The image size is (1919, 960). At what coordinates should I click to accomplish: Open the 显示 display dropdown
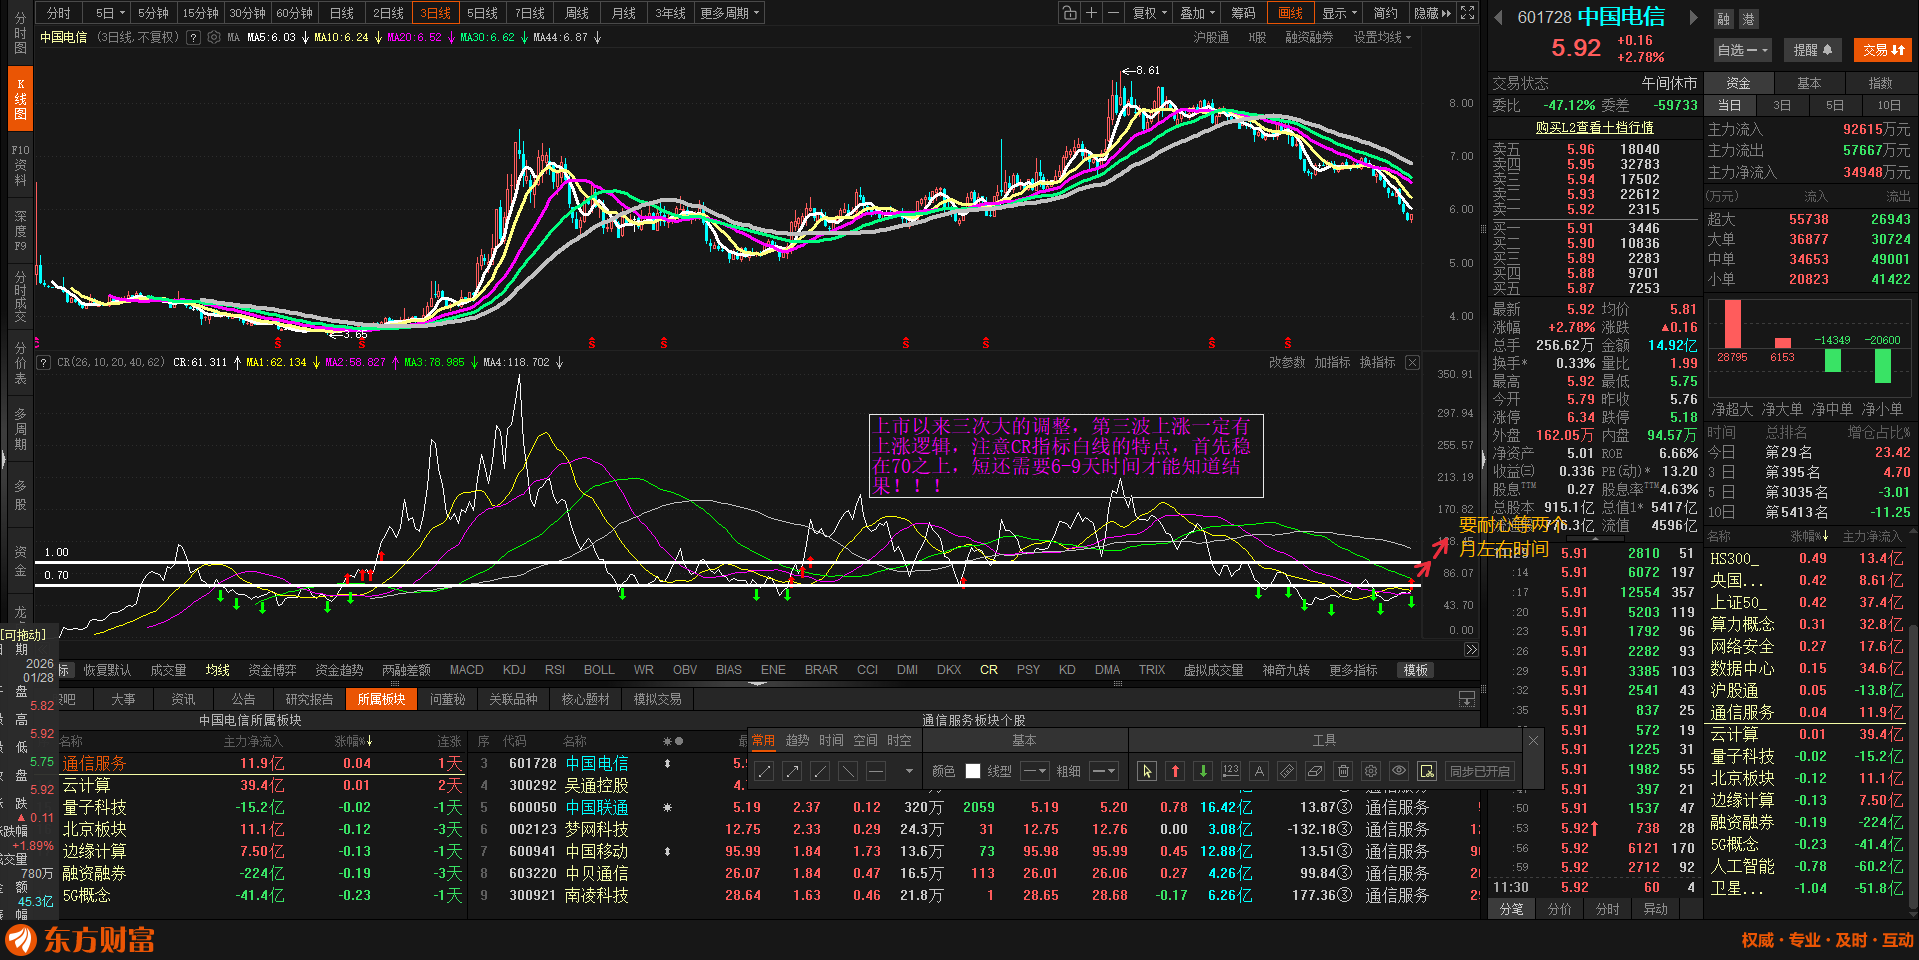(x=1339, y=13)
